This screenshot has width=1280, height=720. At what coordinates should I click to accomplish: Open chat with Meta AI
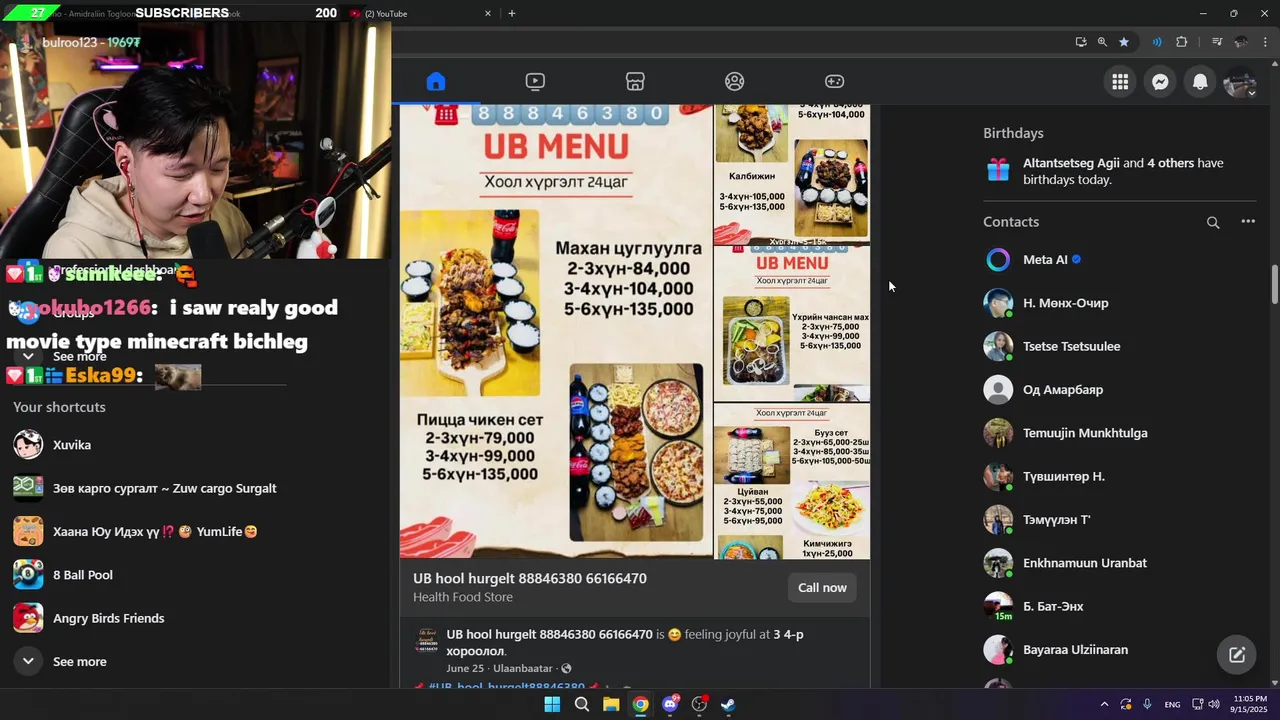pos(1120,260)
